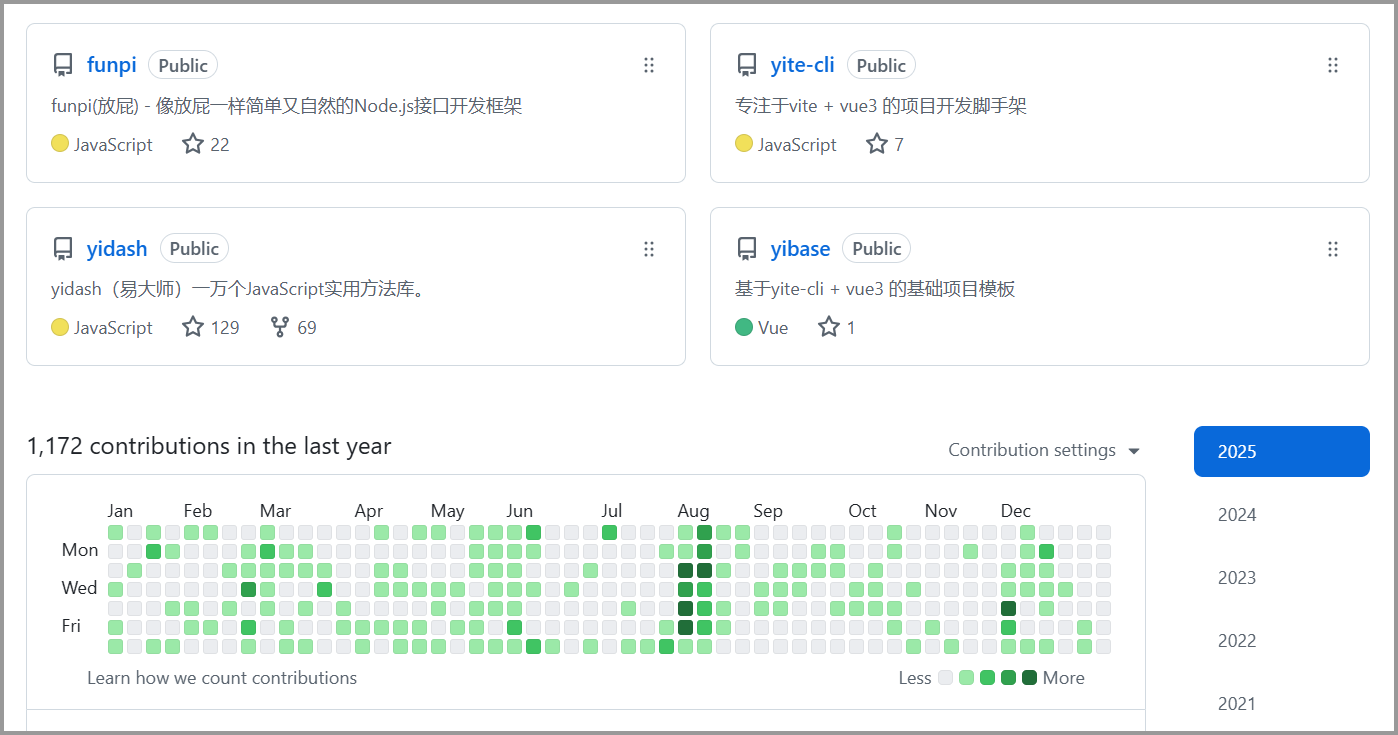
Task: View the 69 forks of yidash
Action: point(294,327)
